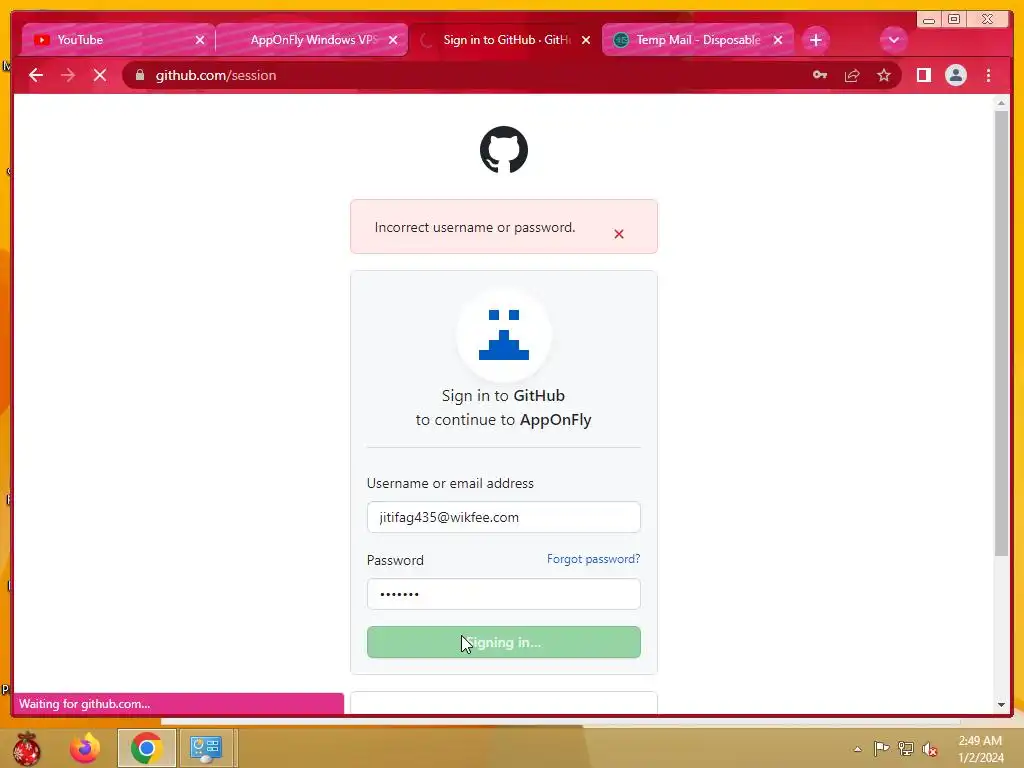Click the Username or email address field
1024x768 pixels.
tap(504, 517)
